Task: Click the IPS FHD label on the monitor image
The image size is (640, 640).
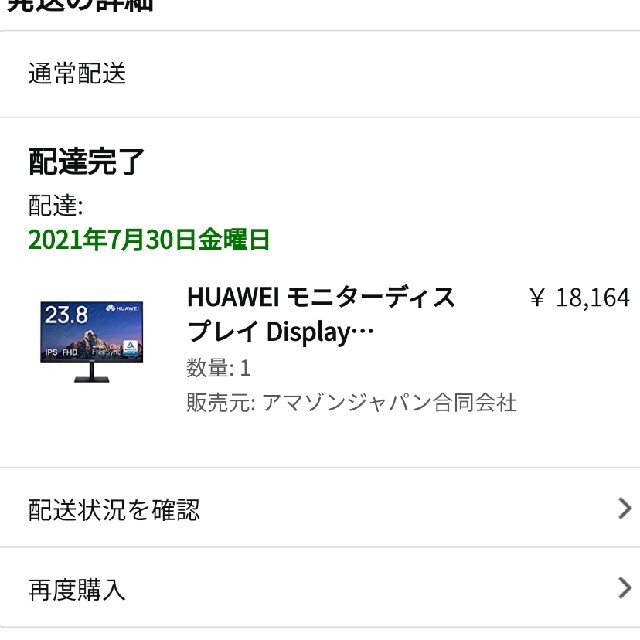Action: pyautogui.click(x=61, y=352)
